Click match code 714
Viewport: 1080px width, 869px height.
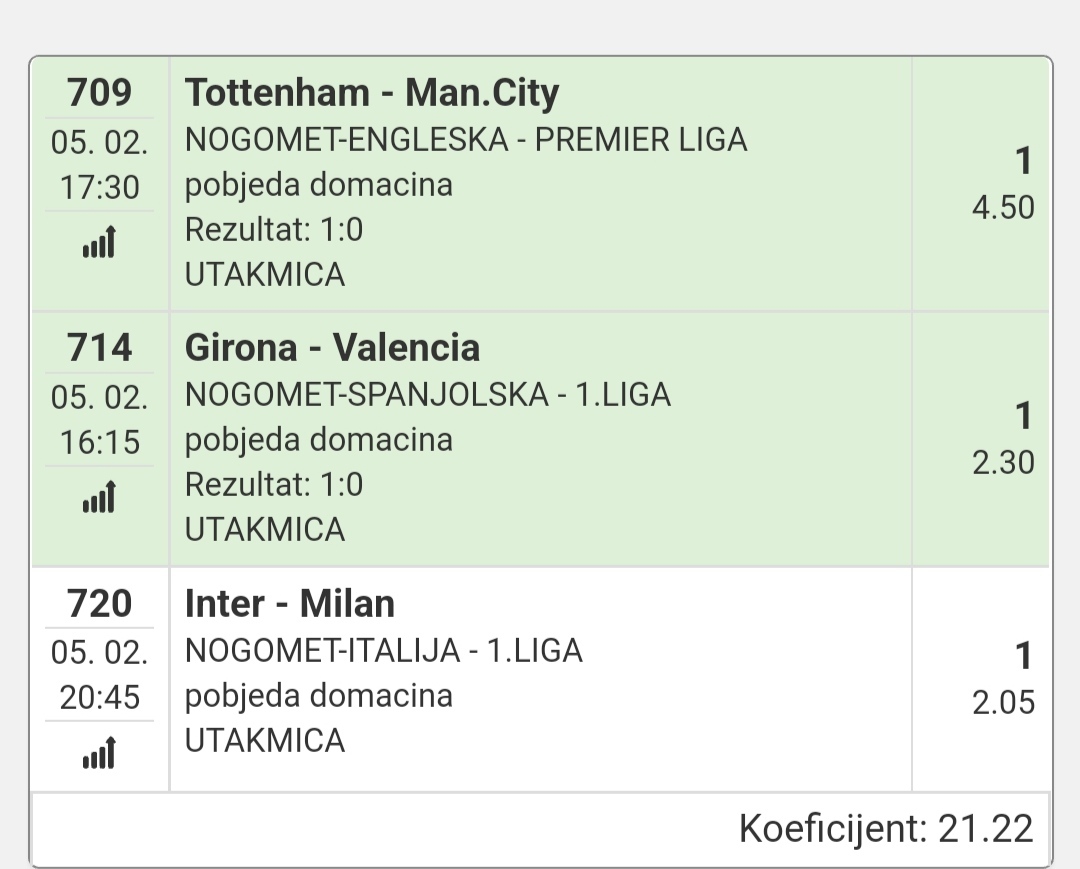pyautogui.click(x=99, y=348)
